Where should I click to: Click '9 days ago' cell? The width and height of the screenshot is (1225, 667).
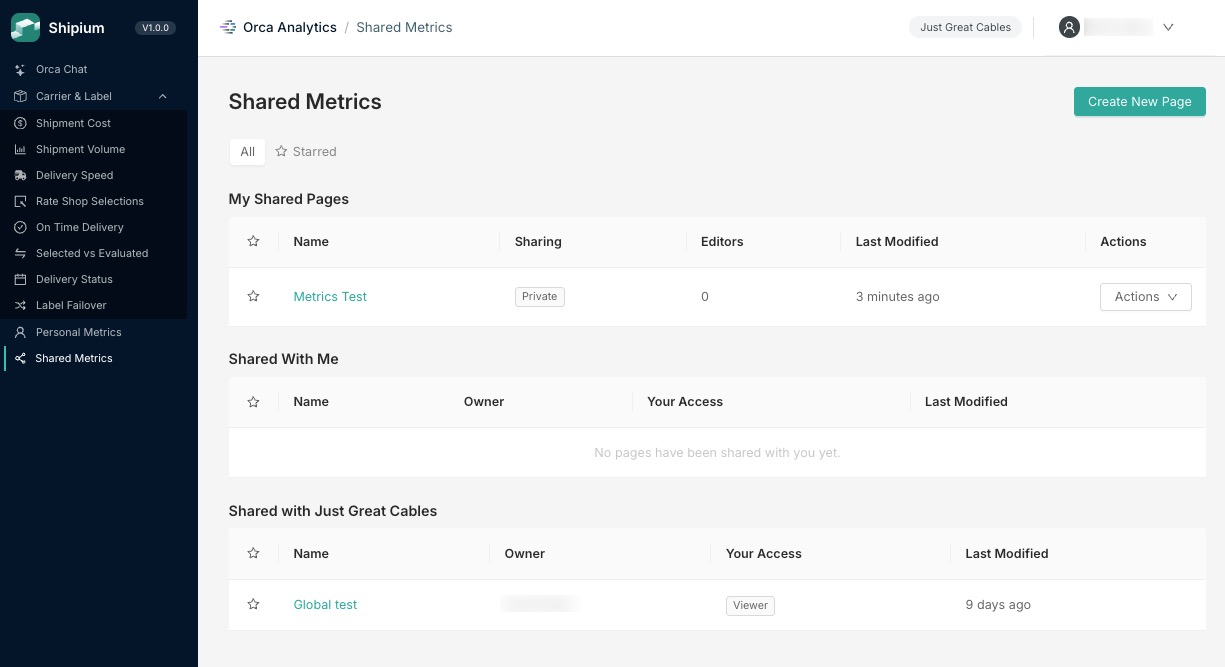998,604
